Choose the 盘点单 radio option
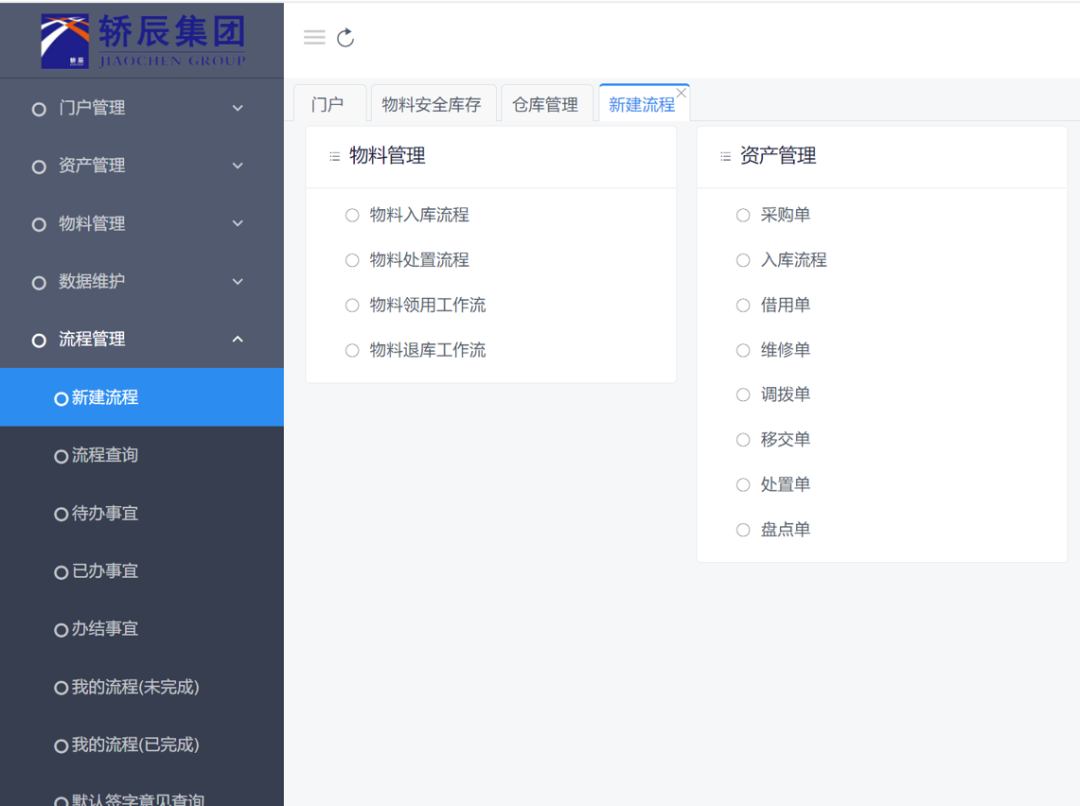Viewport: 1080px width, 806px height. click(x=743, y=530)
